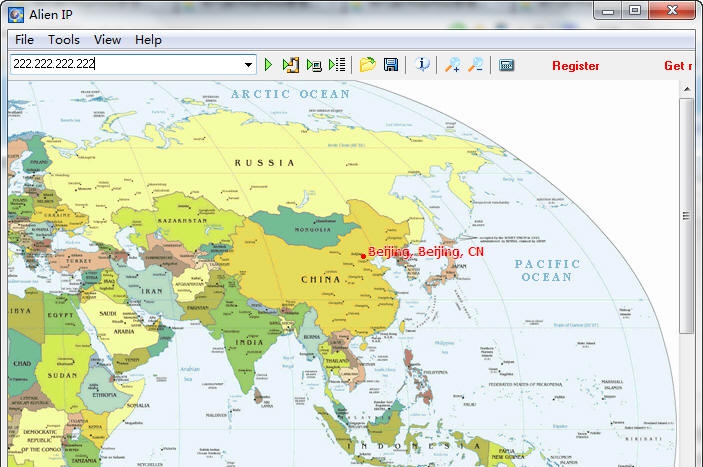This screenshot has width=703, height=467.
Task: Click the INDIA label on the map
Action: coord(250,342)
